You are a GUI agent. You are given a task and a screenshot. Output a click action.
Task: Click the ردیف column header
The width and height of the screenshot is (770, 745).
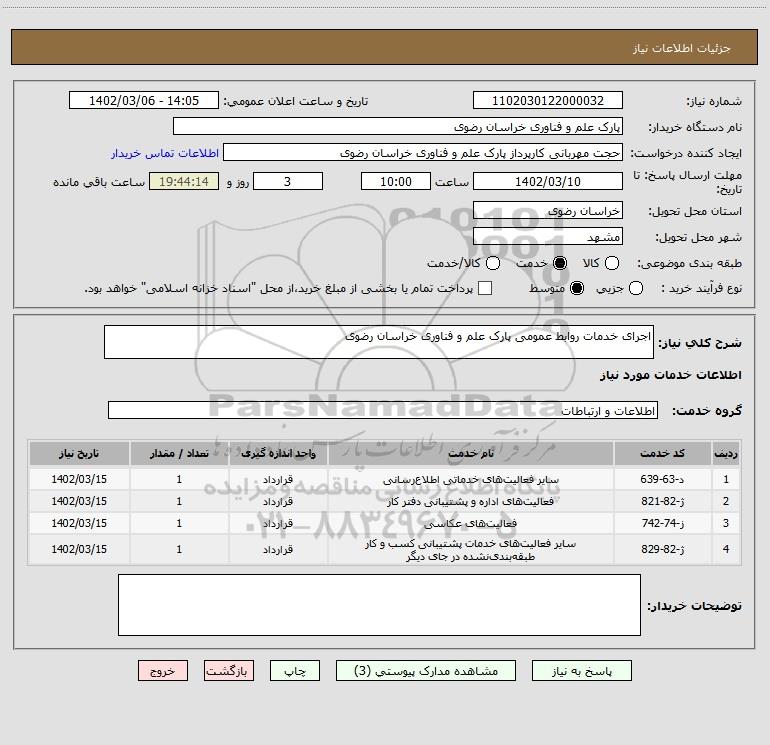[x=726, y=453]
